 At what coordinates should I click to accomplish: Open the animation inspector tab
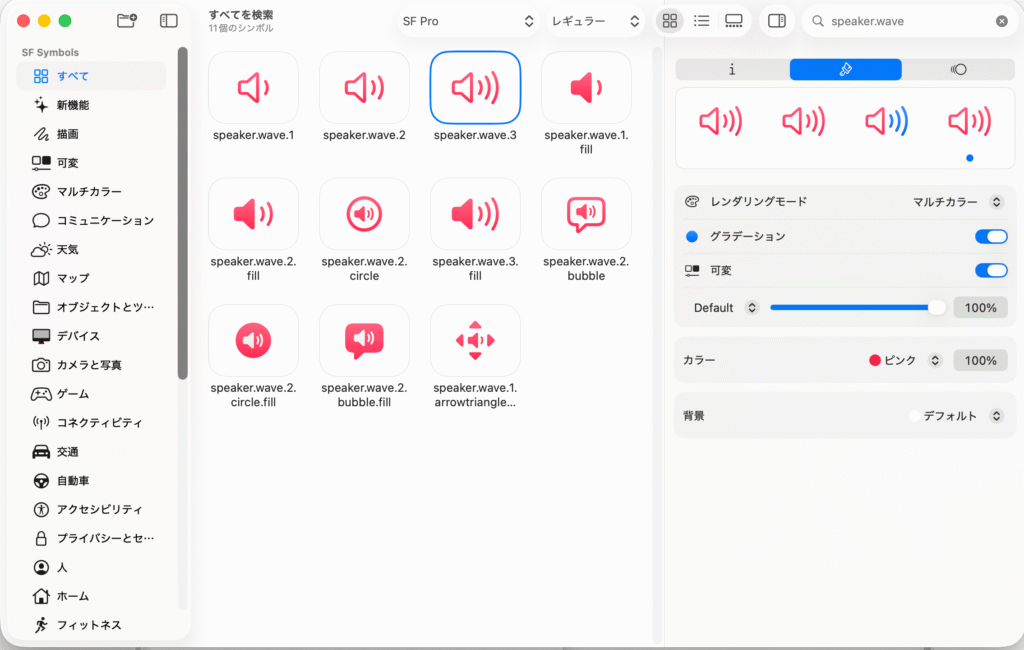coord(958,69)
